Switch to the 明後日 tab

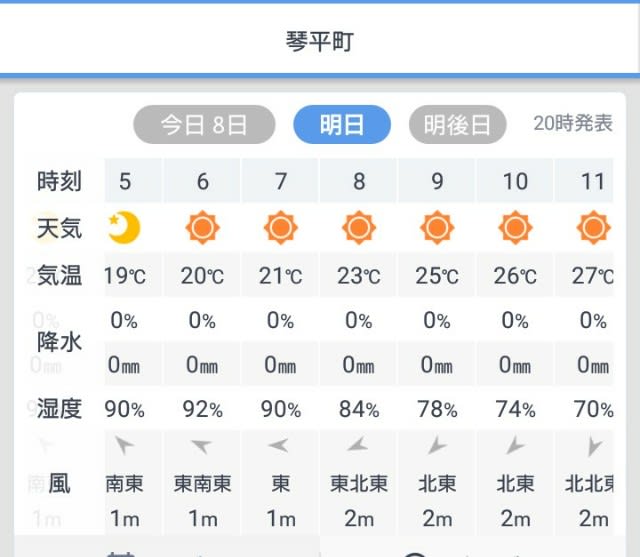[457, 124]
